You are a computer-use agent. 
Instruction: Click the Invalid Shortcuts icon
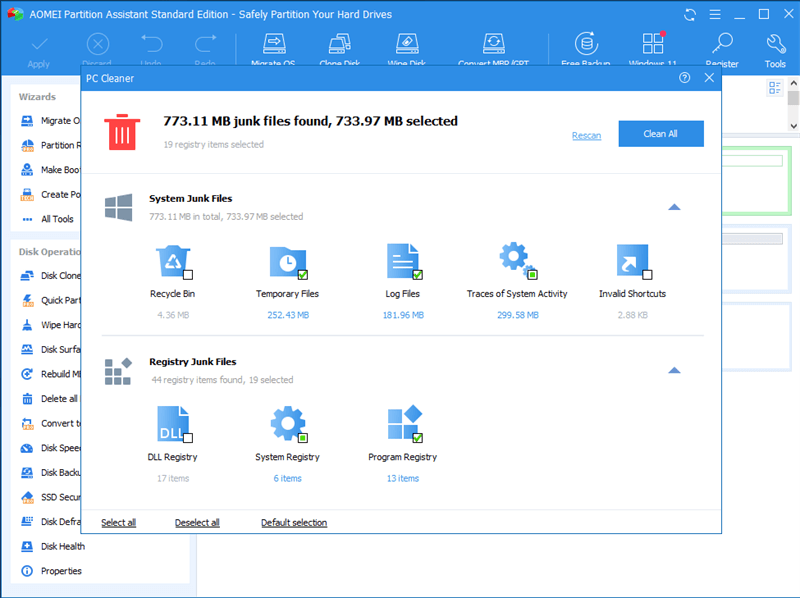tap(632, 261)
